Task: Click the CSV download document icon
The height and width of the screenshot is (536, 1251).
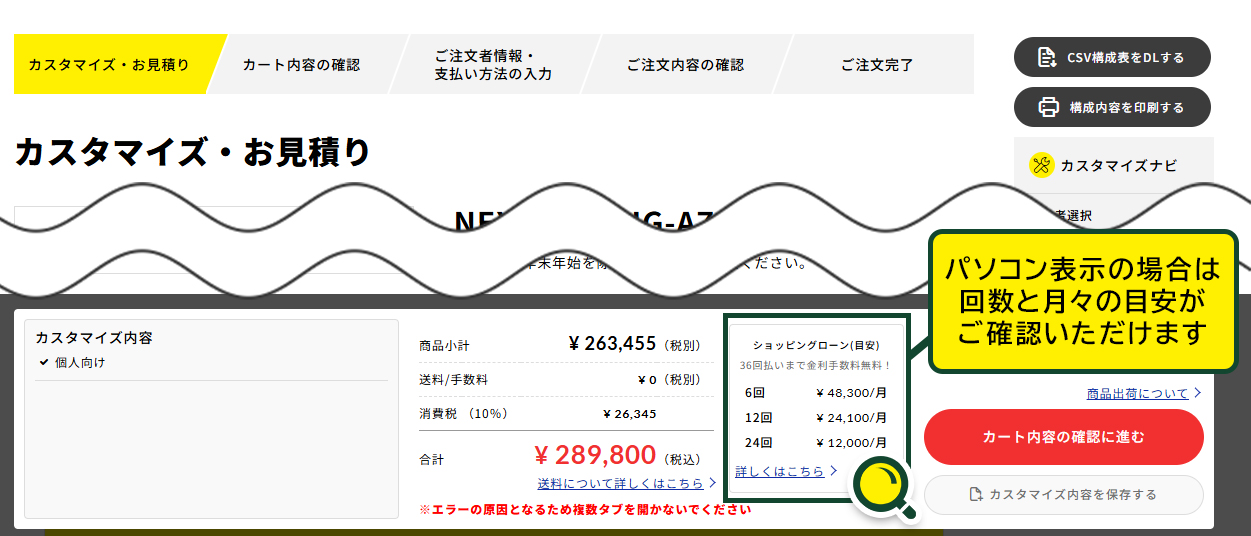Action: pyautogui.click(x=1047, y=57)
